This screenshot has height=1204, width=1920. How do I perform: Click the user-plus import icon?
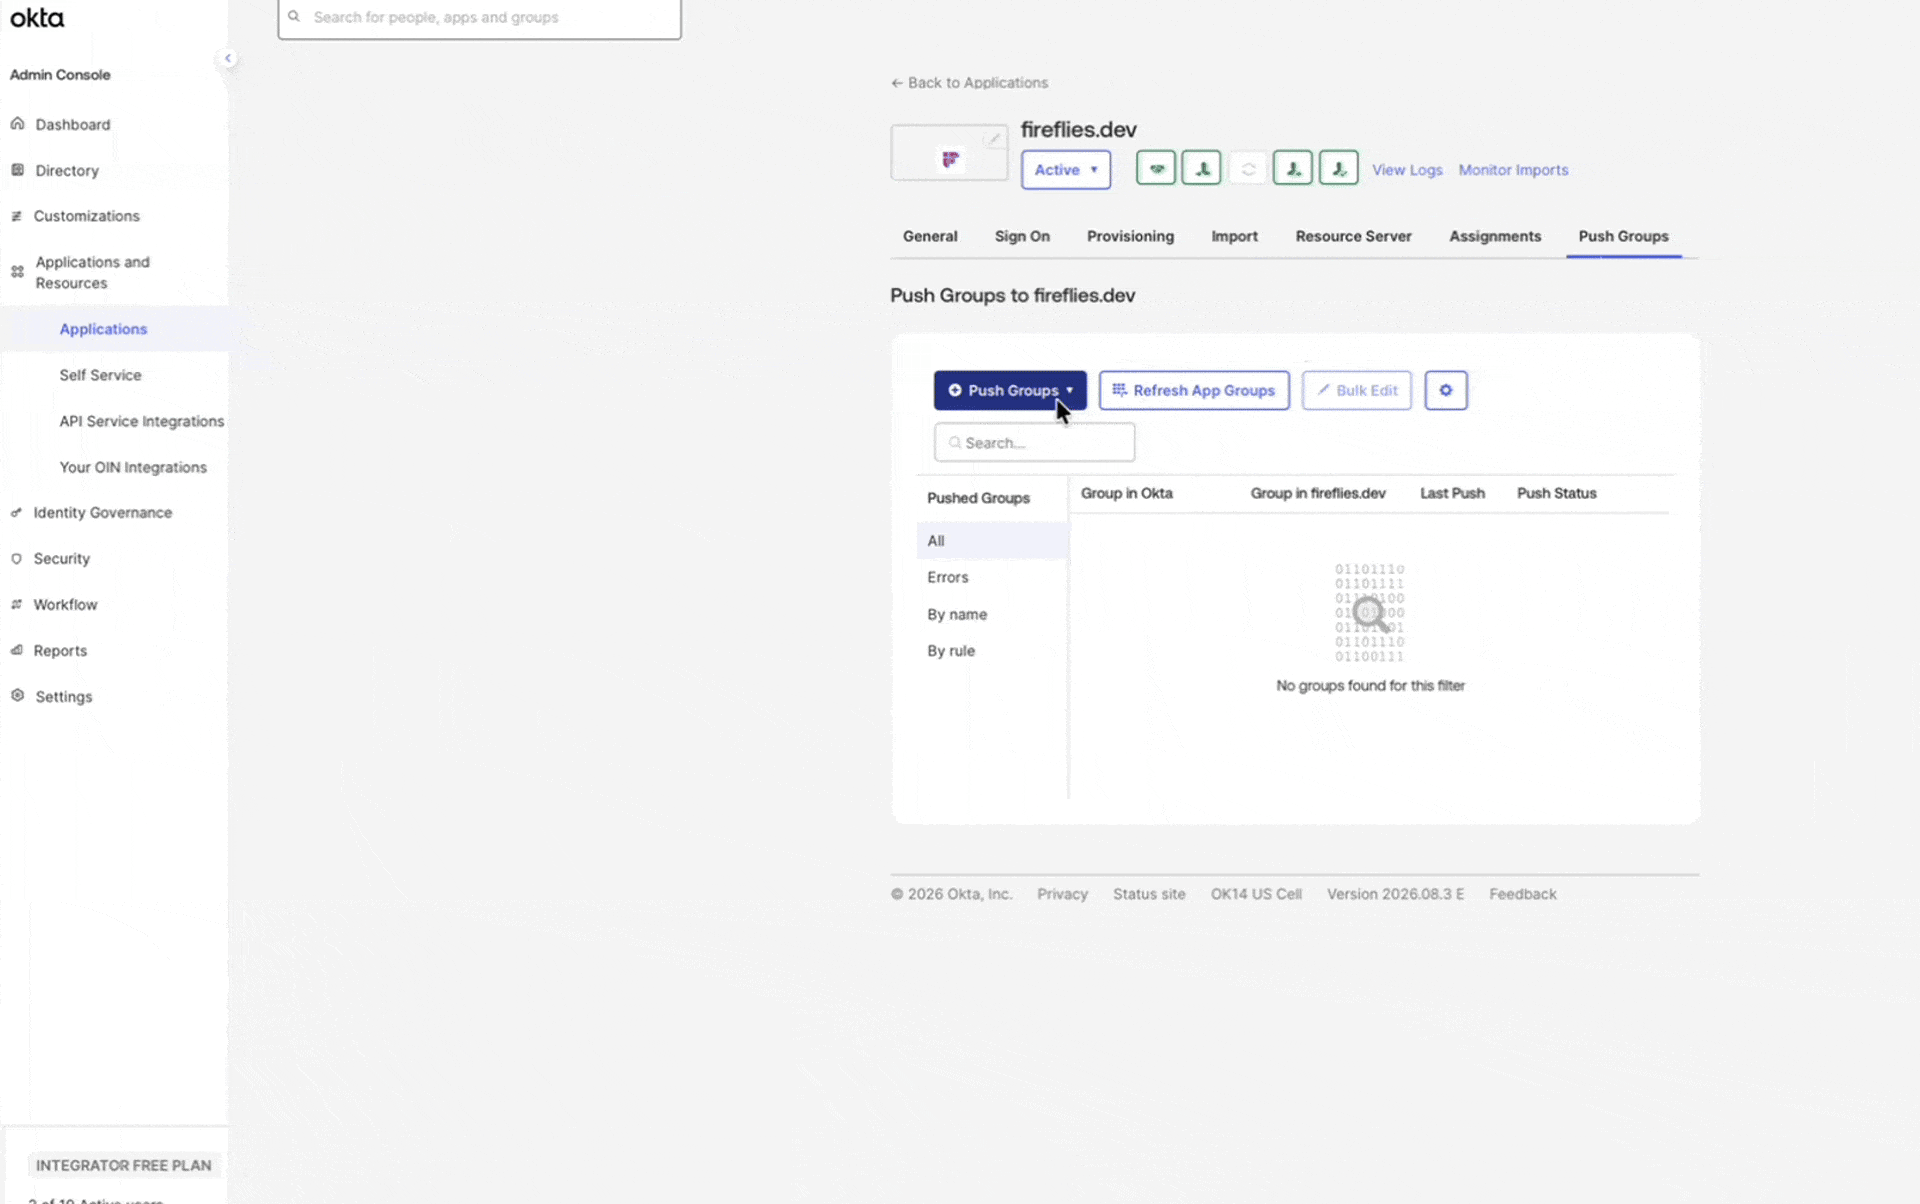tap(1293, 168)
